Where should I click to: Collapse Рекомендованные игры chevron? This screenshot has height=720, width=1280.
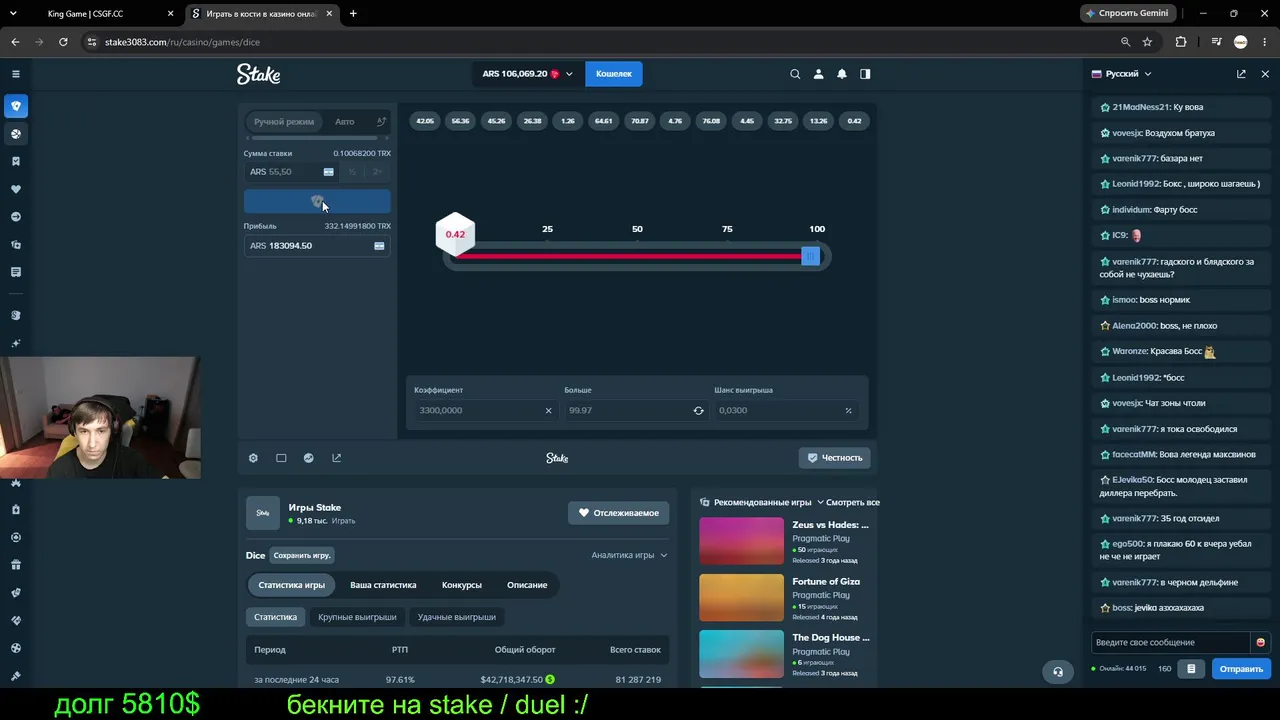click(820, 502)
